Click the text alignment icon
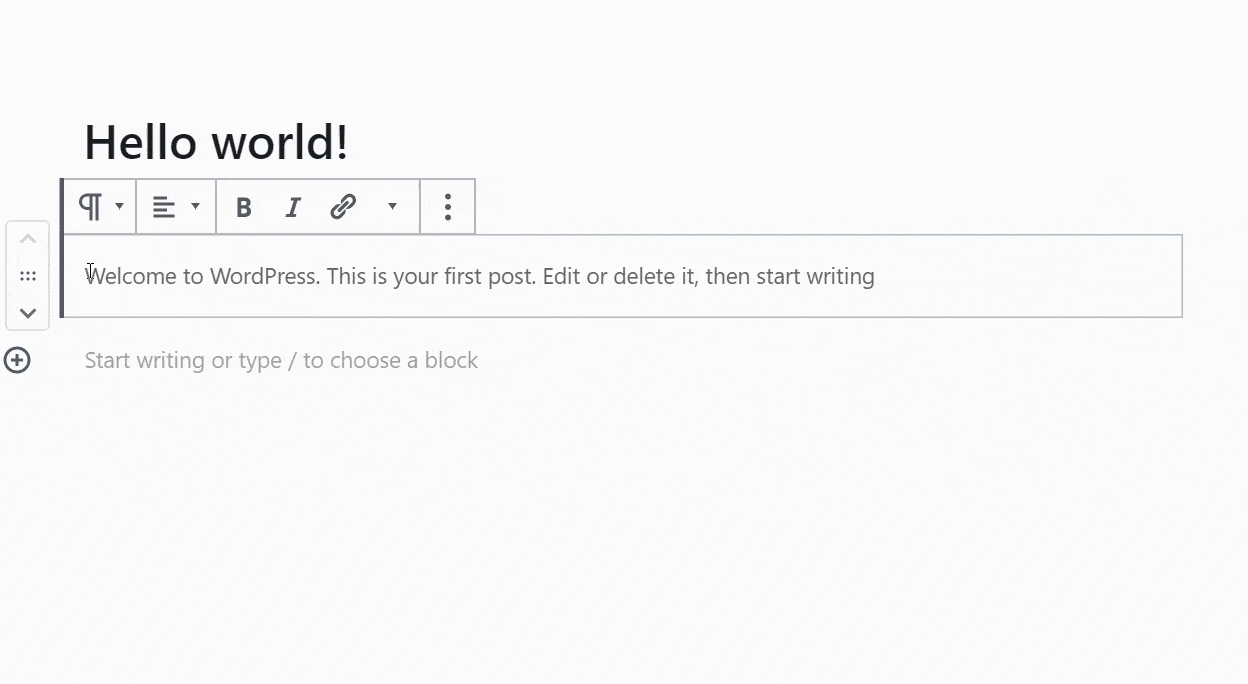The width and height of the screenshot is (1248, 684). (x=164, y=207)
